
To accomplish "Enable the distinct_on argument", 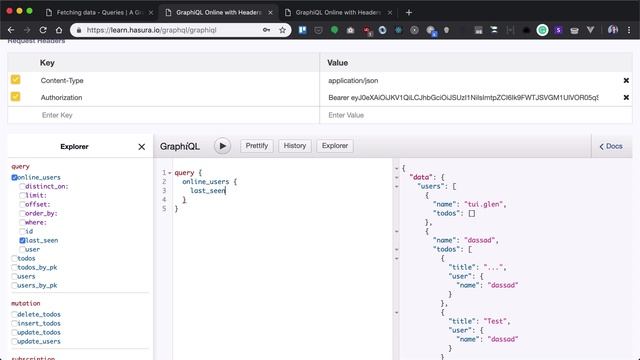I will (22, 187).
